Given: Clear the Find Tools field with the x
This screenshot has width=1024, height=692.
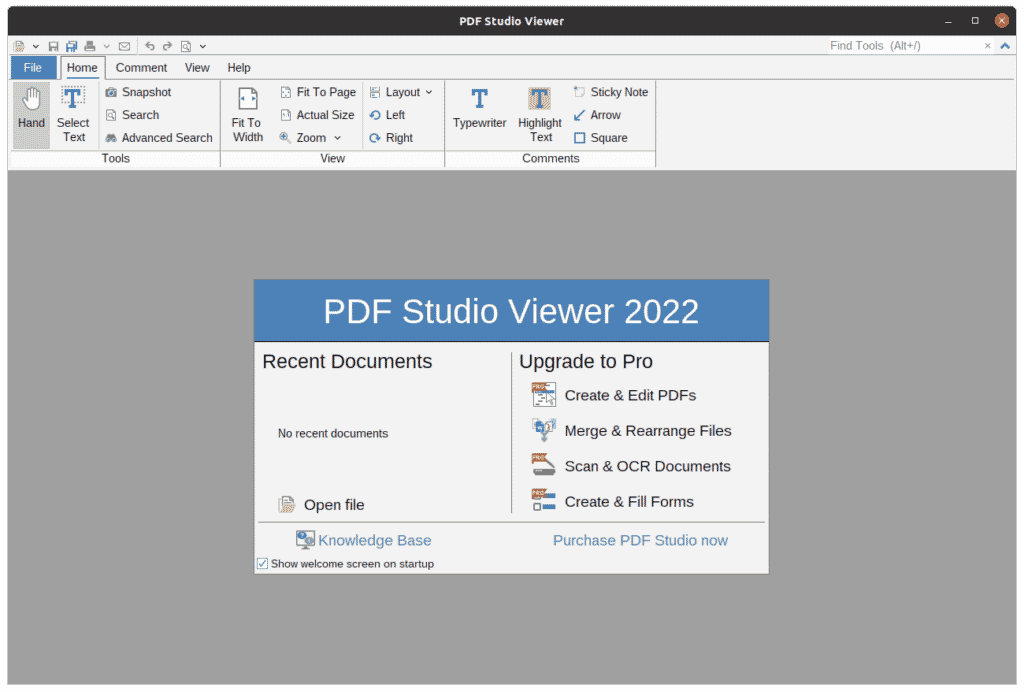Looking at the screenshot, I should tap(987, 46).
